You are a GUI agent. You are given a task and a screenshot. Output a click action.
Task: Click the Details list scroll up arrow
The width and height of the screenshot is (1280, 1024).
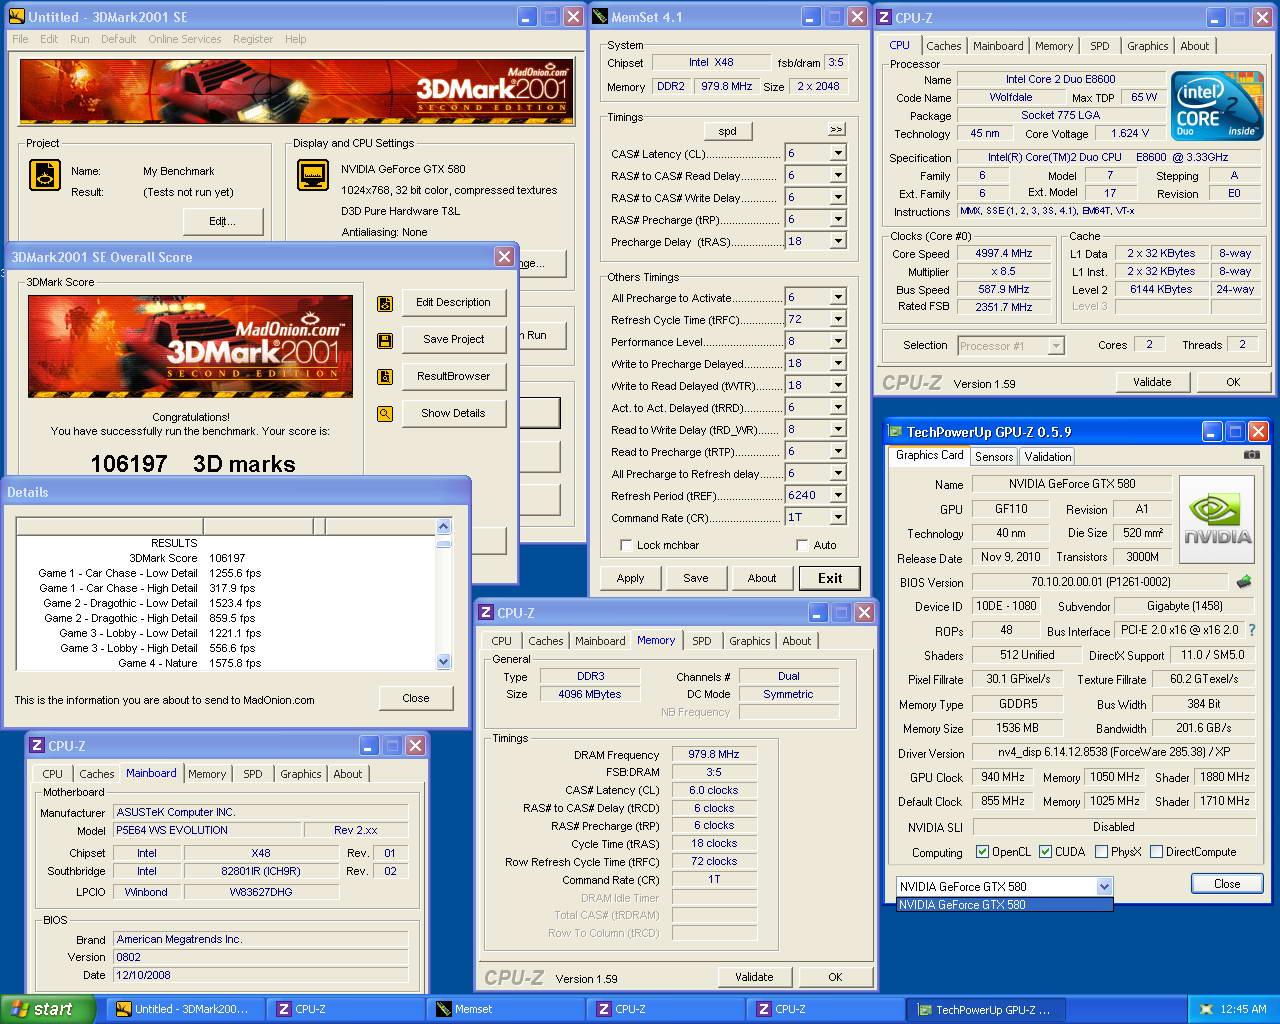pos(444,526)
